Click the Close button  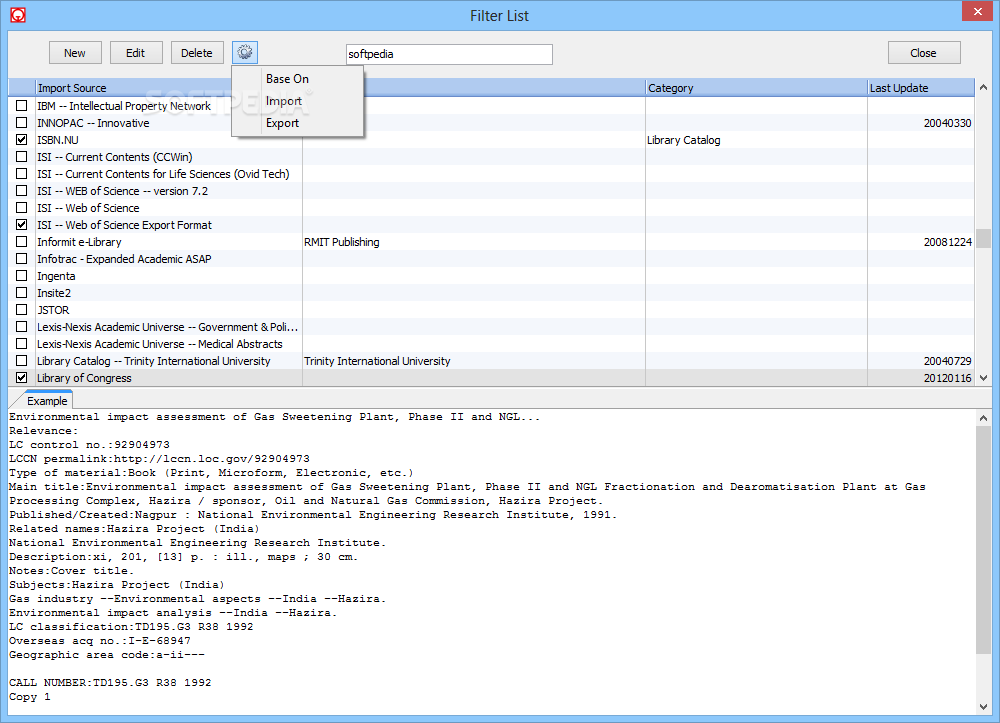tap(923, 53)
